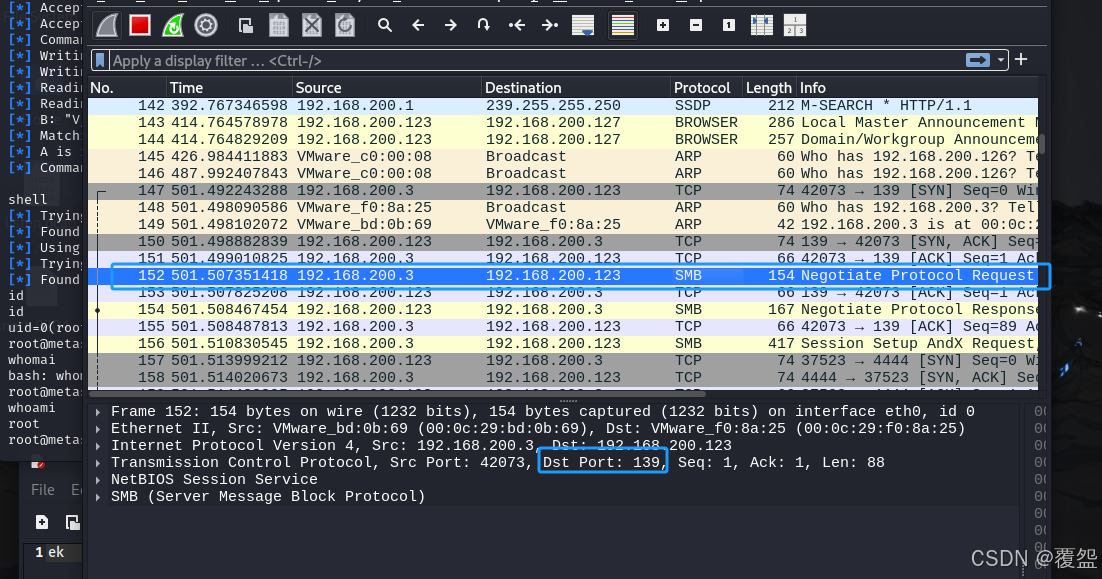
Task: Open a capture file icon
Action: 245,26
